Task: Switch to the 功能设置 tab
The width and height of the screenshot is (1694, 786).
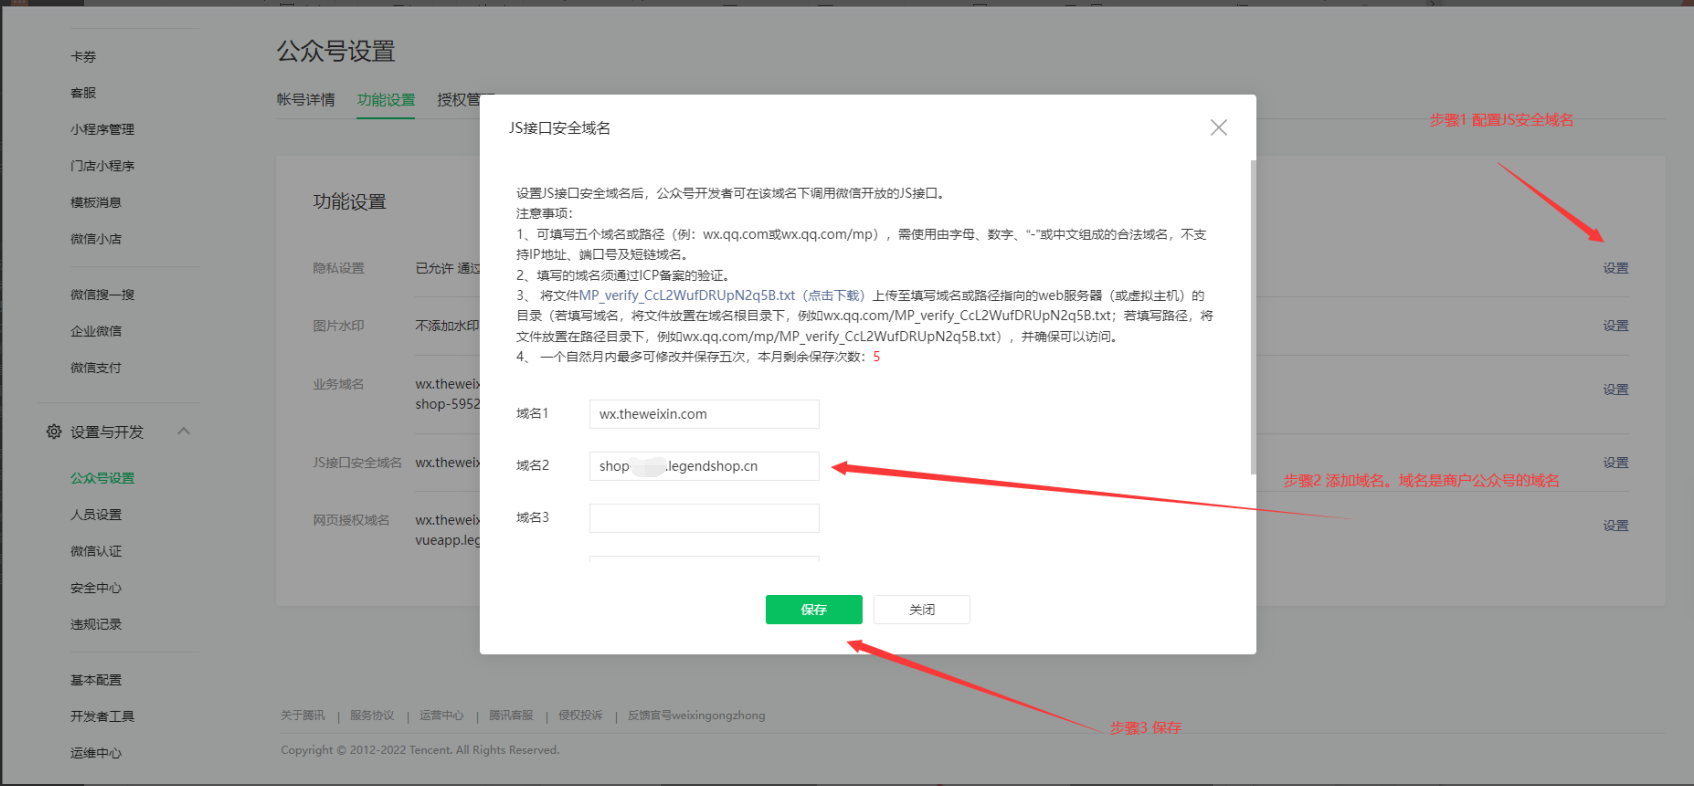Action: (x=386, y=100)
